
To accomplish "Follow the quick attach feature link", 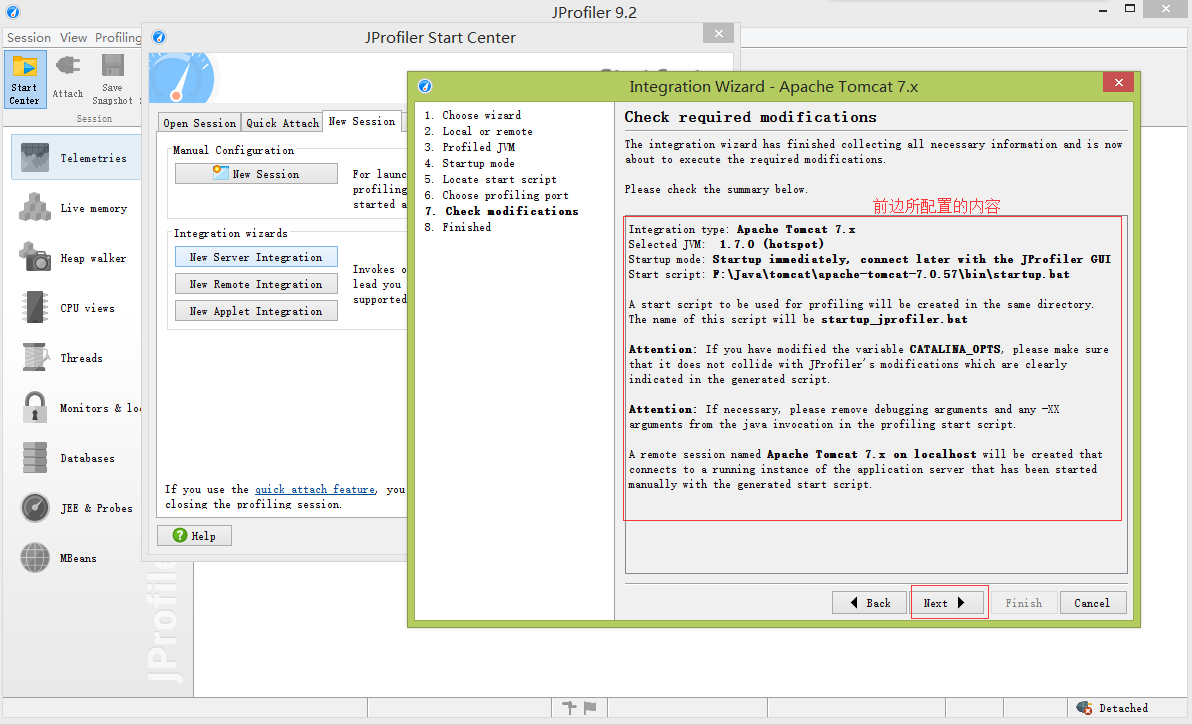I will point(315,489).
